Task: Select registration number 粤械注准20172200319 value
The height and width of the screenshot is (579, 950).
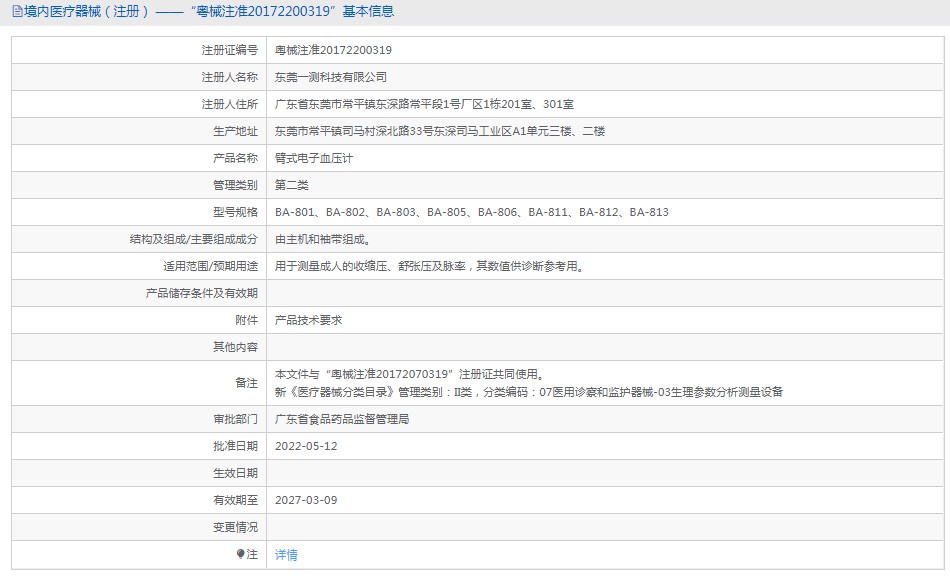Action: (x=333, y=50)
